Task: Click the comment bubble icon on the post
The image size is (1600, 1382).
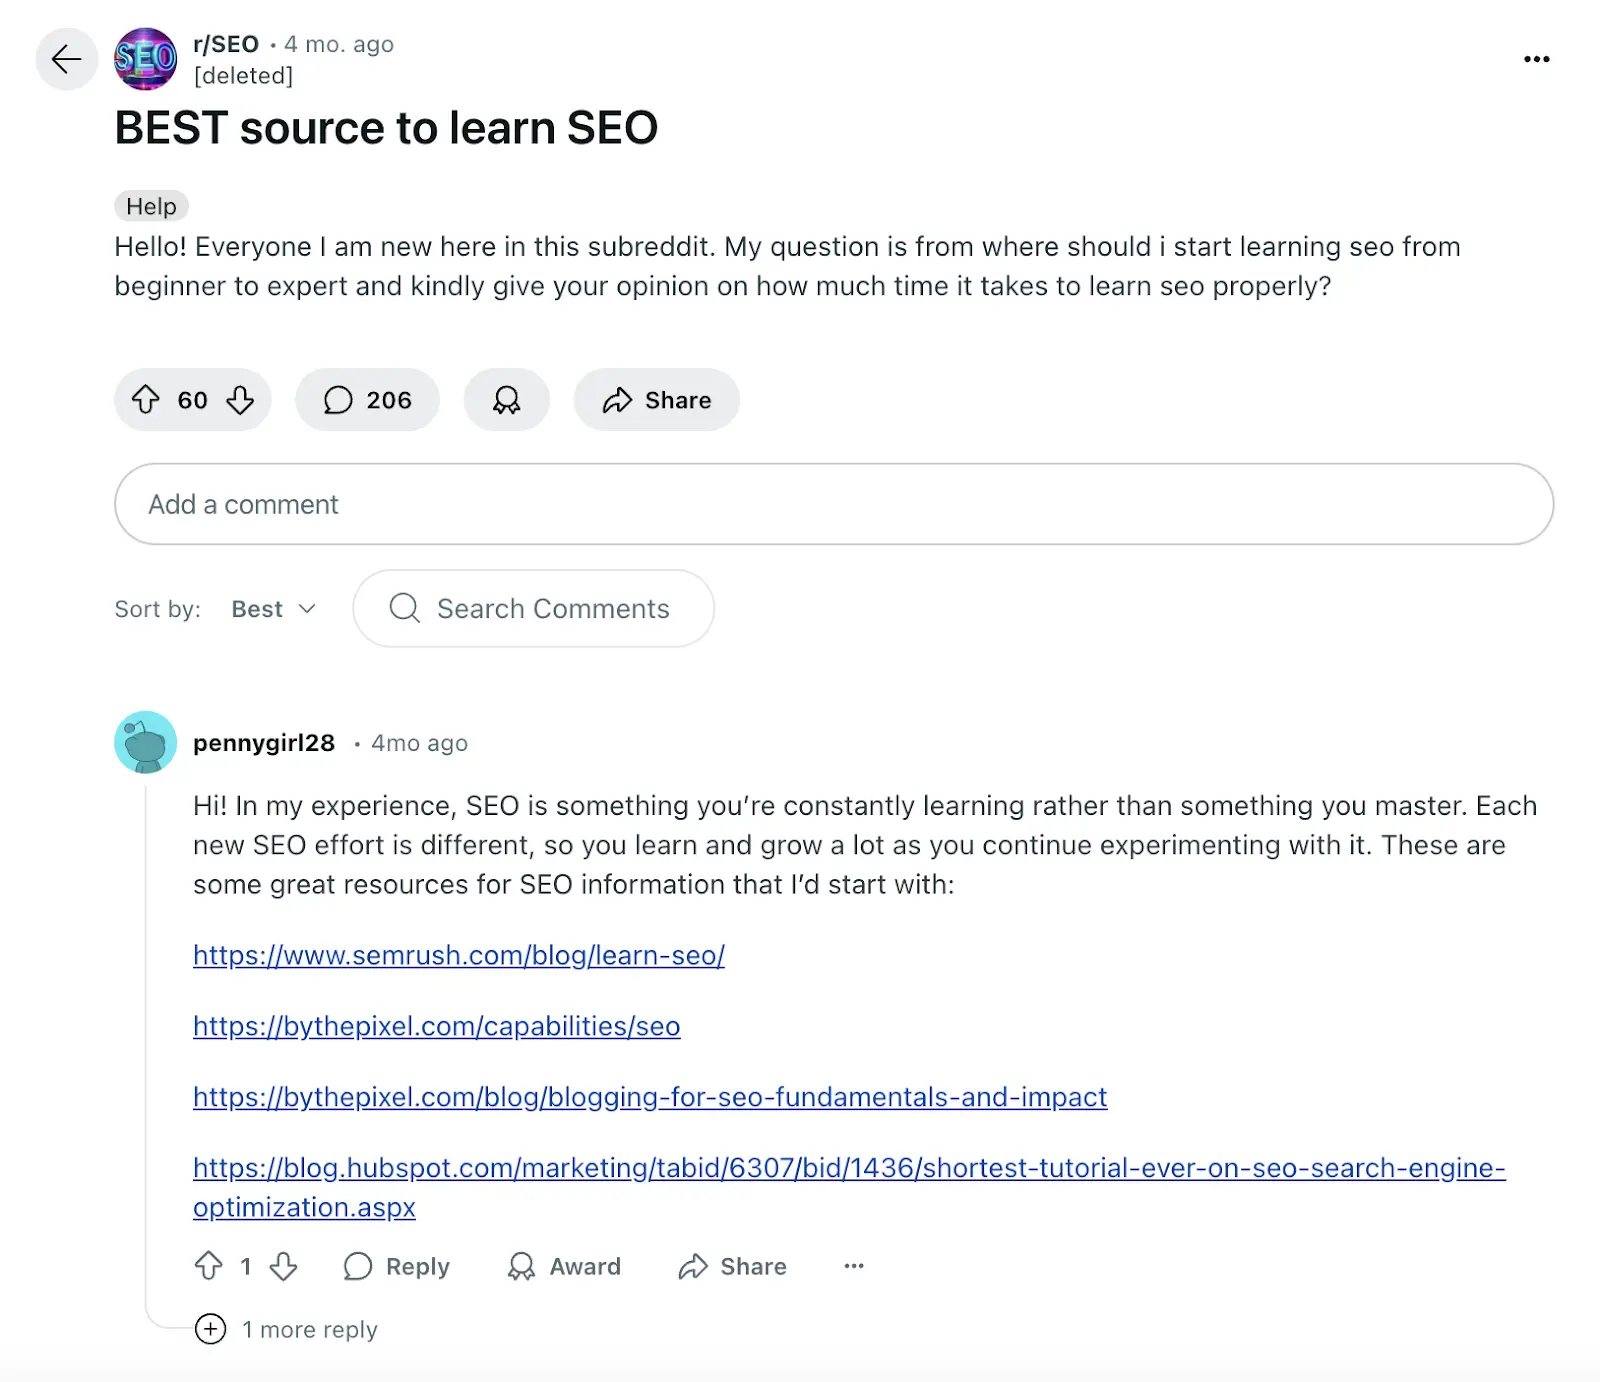Action: coord(340,400)
